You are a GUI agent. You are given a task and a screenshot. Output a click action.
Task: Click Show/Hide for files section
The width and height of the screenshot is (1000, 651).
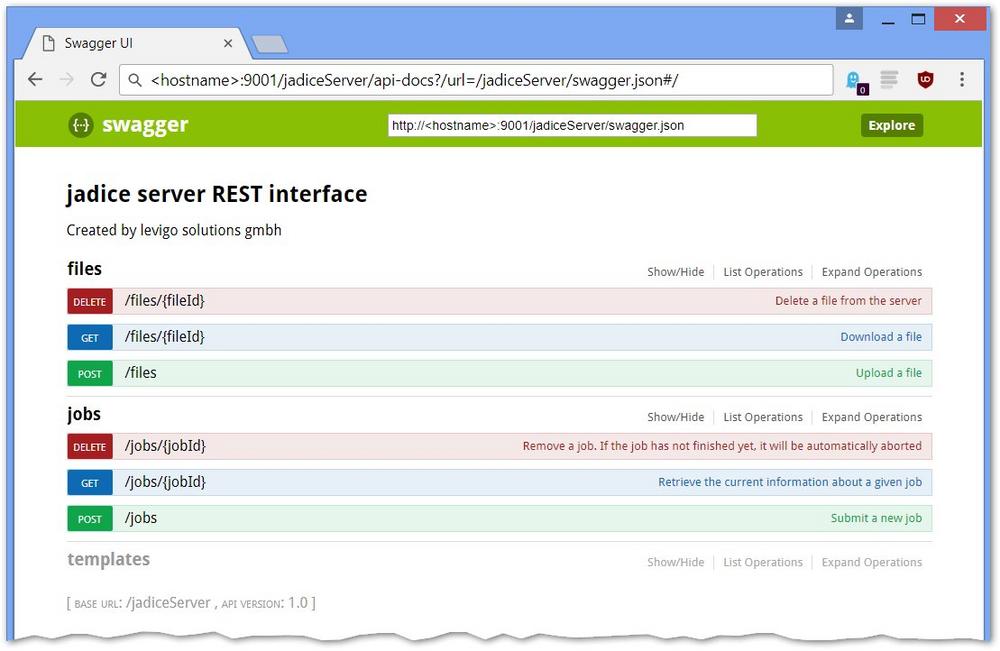675,272
